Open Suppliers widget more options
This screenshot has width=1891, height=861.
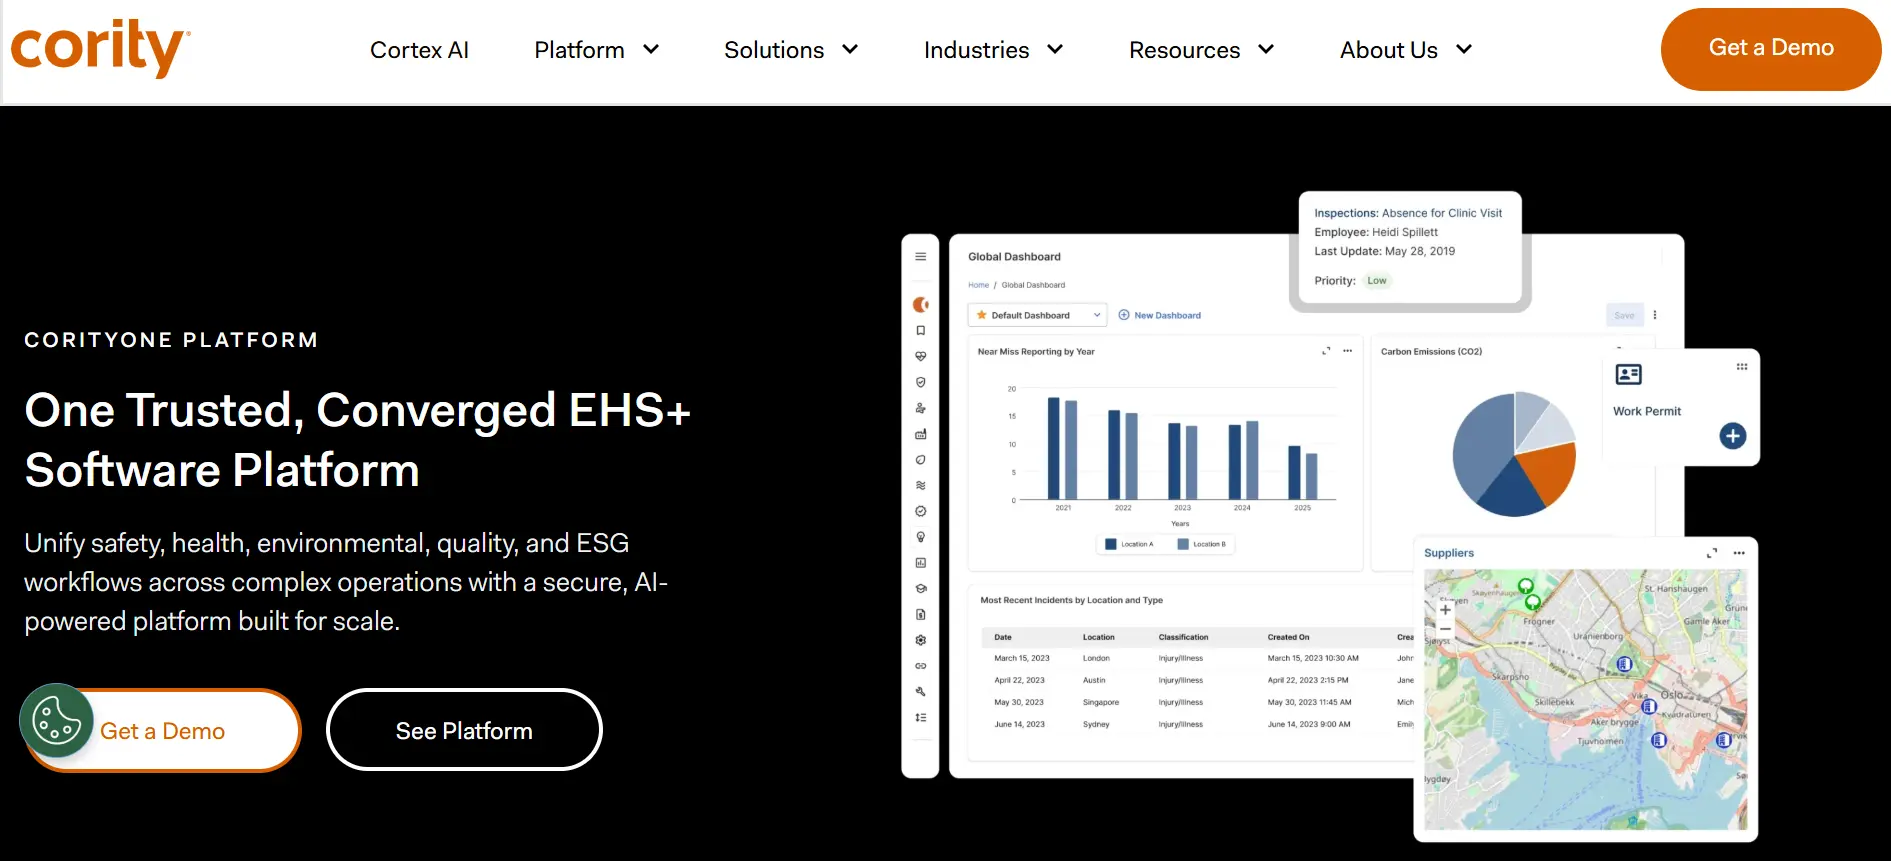pyautogui.click(x=1739, y=553)
